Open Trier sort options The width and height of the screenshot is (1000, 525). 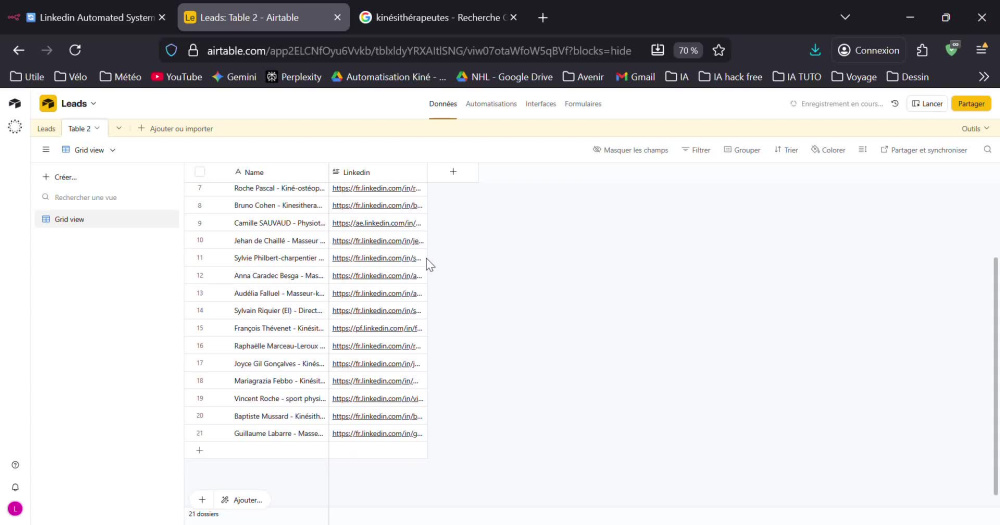(786, 150)
